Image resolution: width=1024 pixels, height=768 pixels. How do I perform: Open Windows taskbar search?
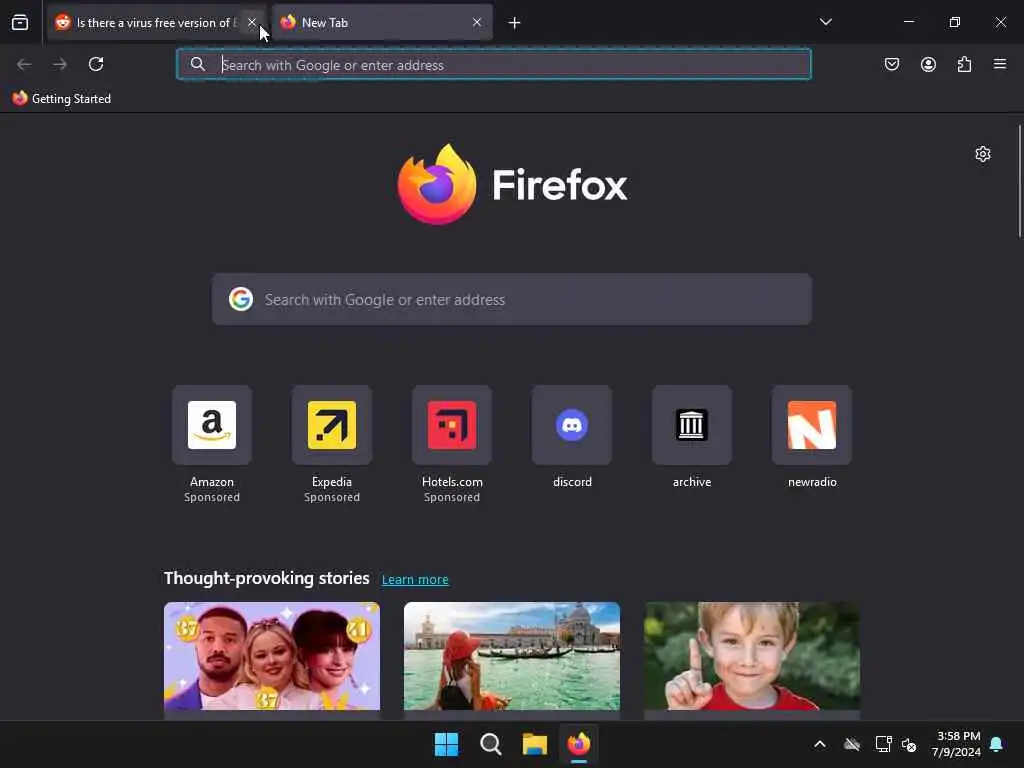pyautogui.click(x=490, y=744)
